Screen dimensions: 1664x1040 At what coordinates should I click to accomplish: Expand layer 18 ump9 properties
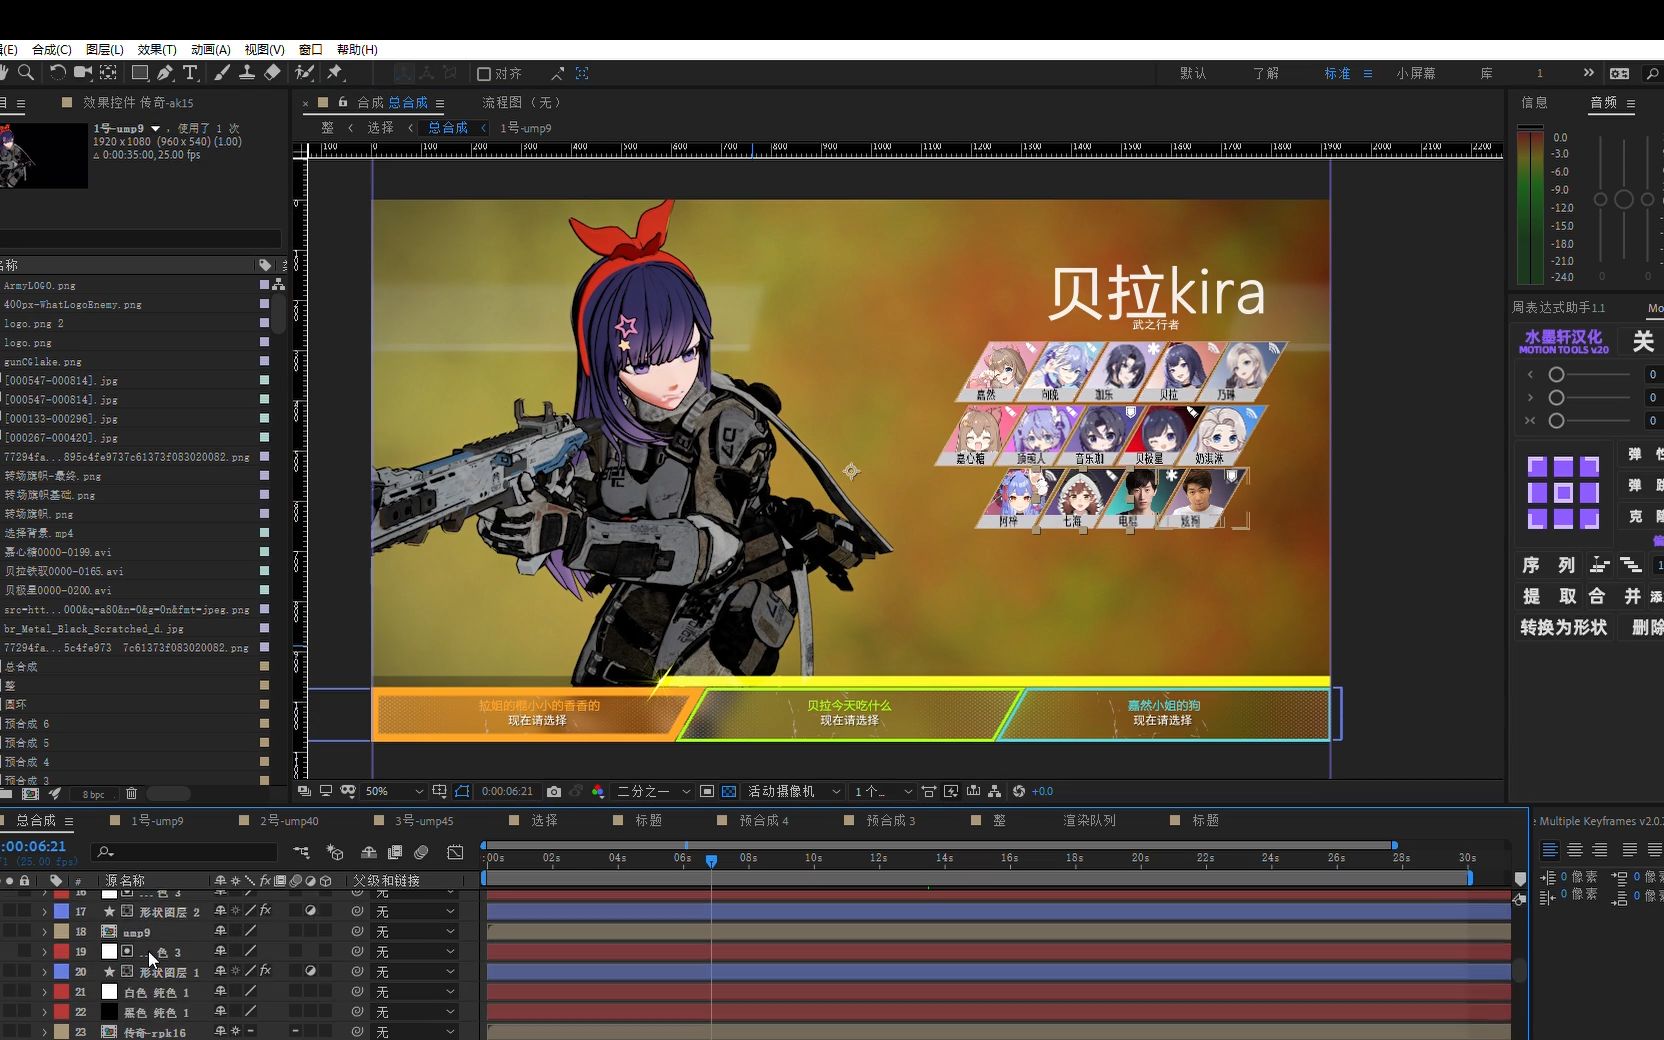coord(44,932)
